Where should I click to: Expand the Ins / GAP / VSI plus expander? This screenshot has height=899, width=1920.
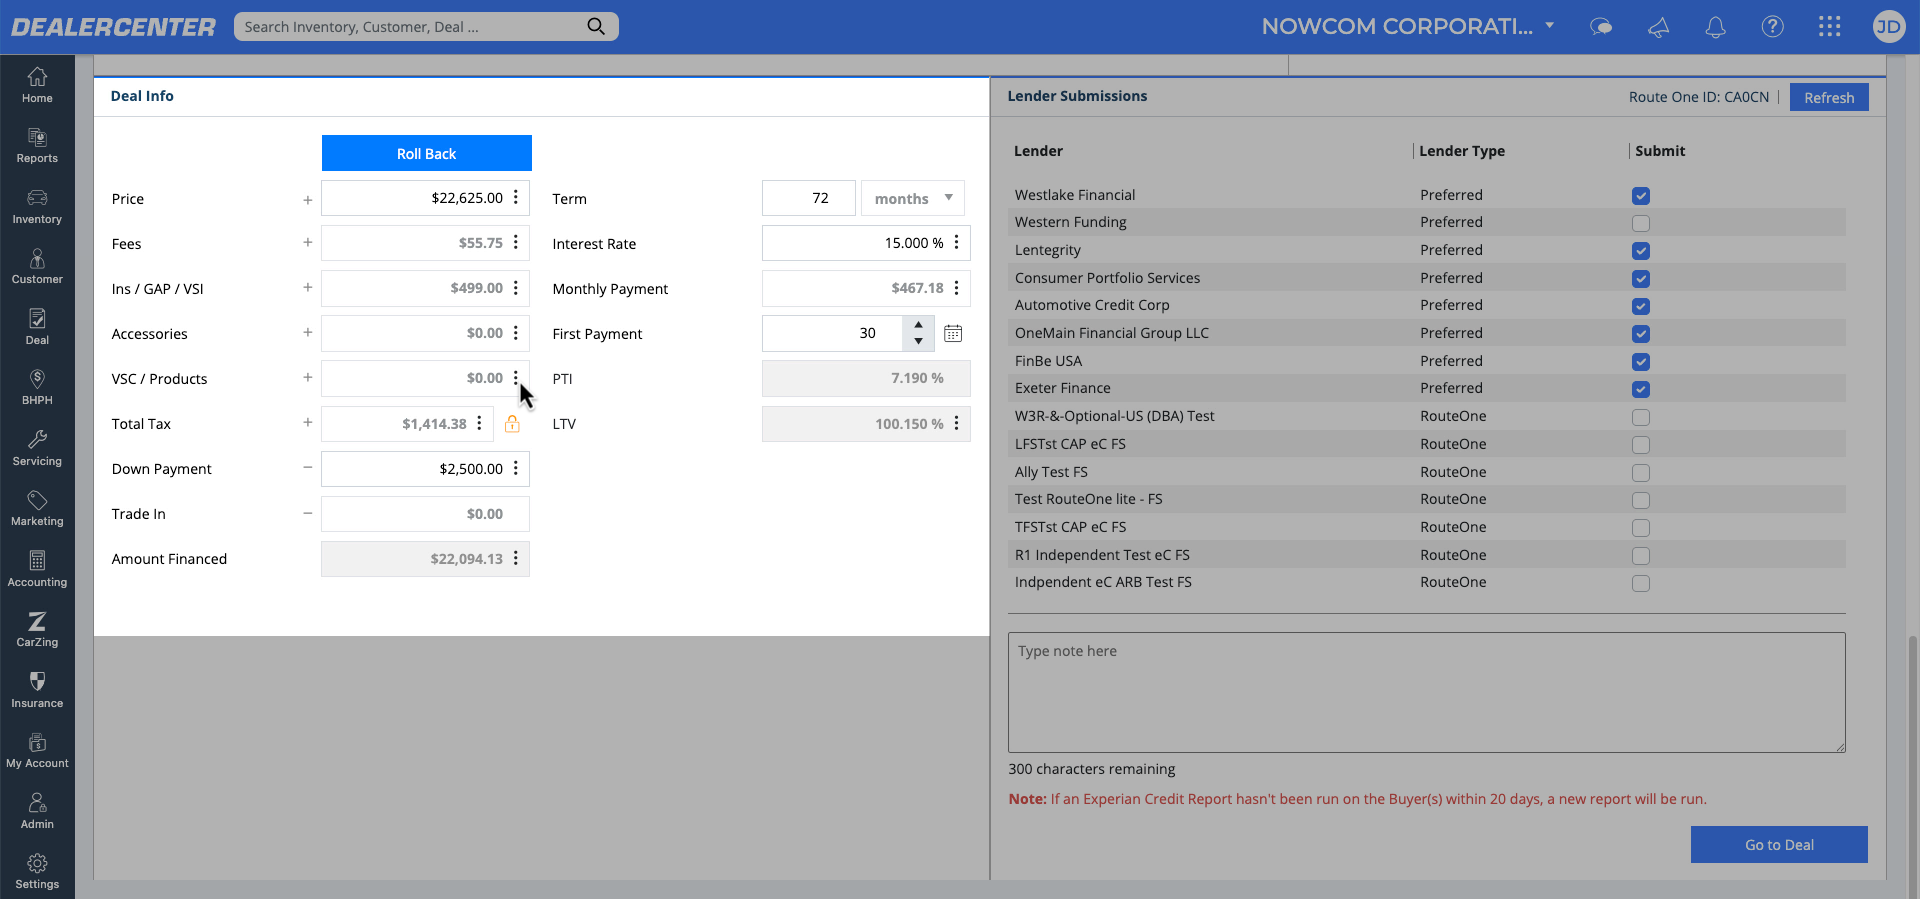308,288
